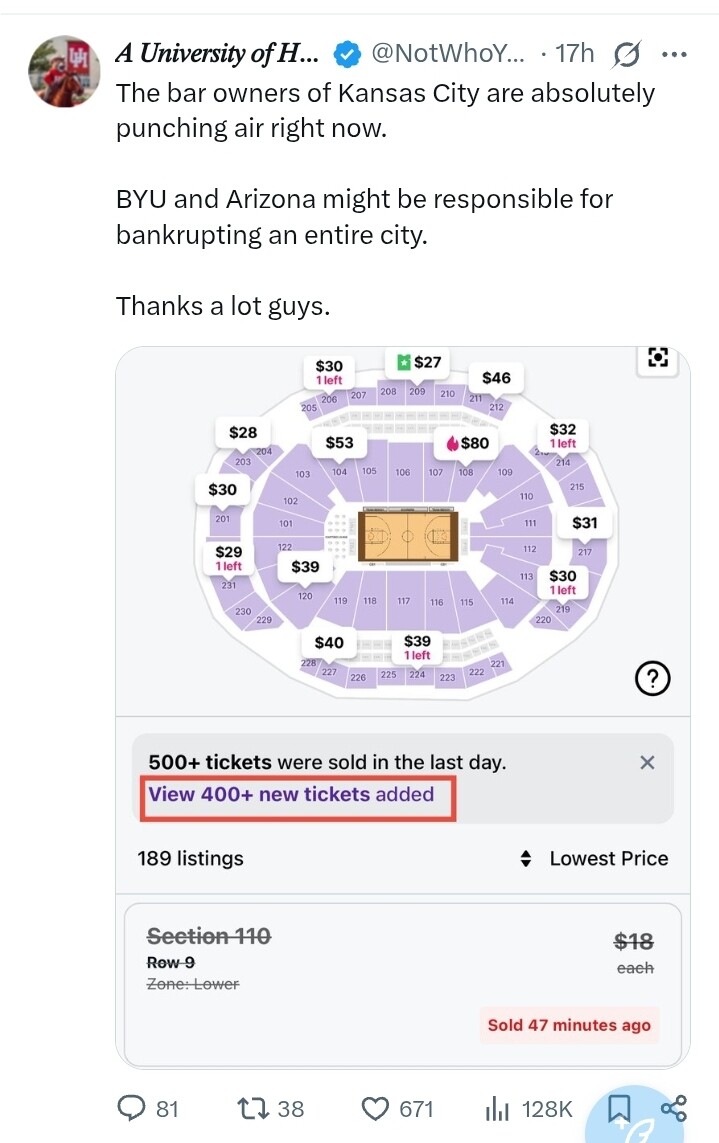Bookmark this post
Viewport: 719px width, 1143px height.
[619, 1107]
